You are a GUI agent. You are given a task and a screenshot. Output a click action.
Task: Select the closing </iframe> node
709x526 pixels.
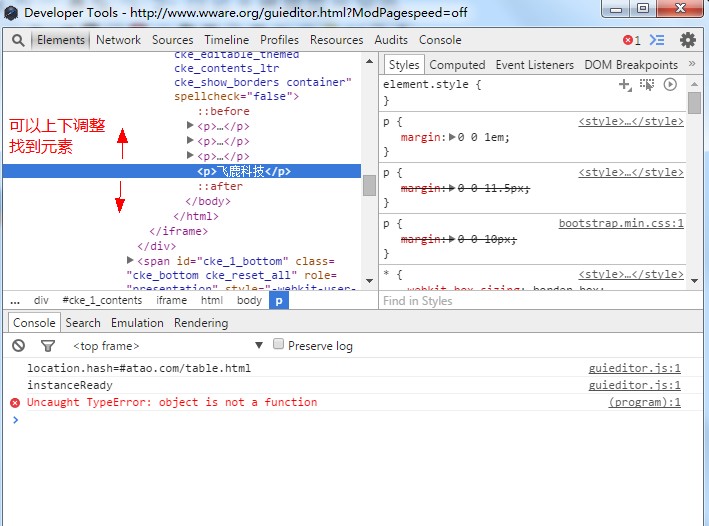[x=179, y=231]
